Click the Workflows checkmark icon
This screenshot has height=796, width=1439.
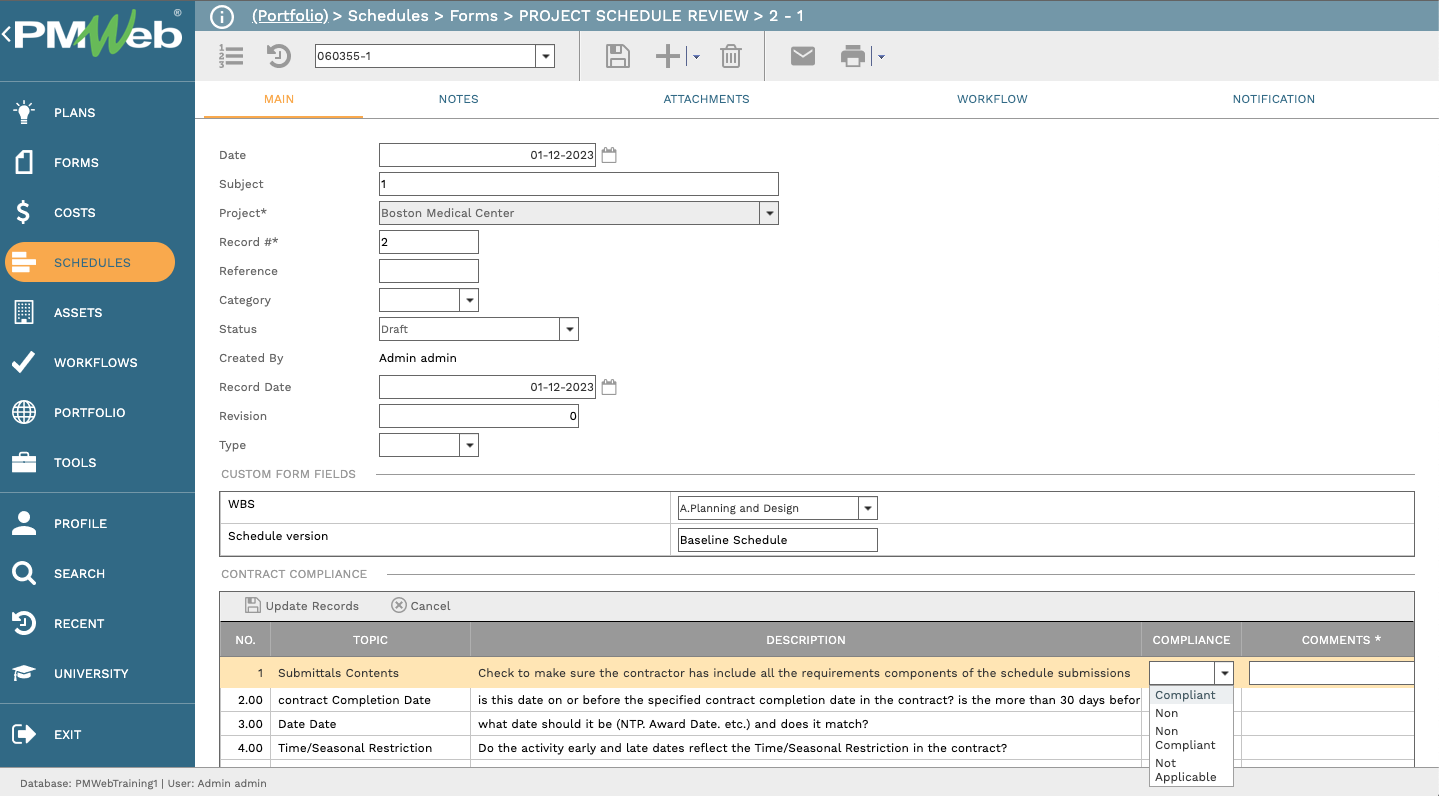click(24, 362)
